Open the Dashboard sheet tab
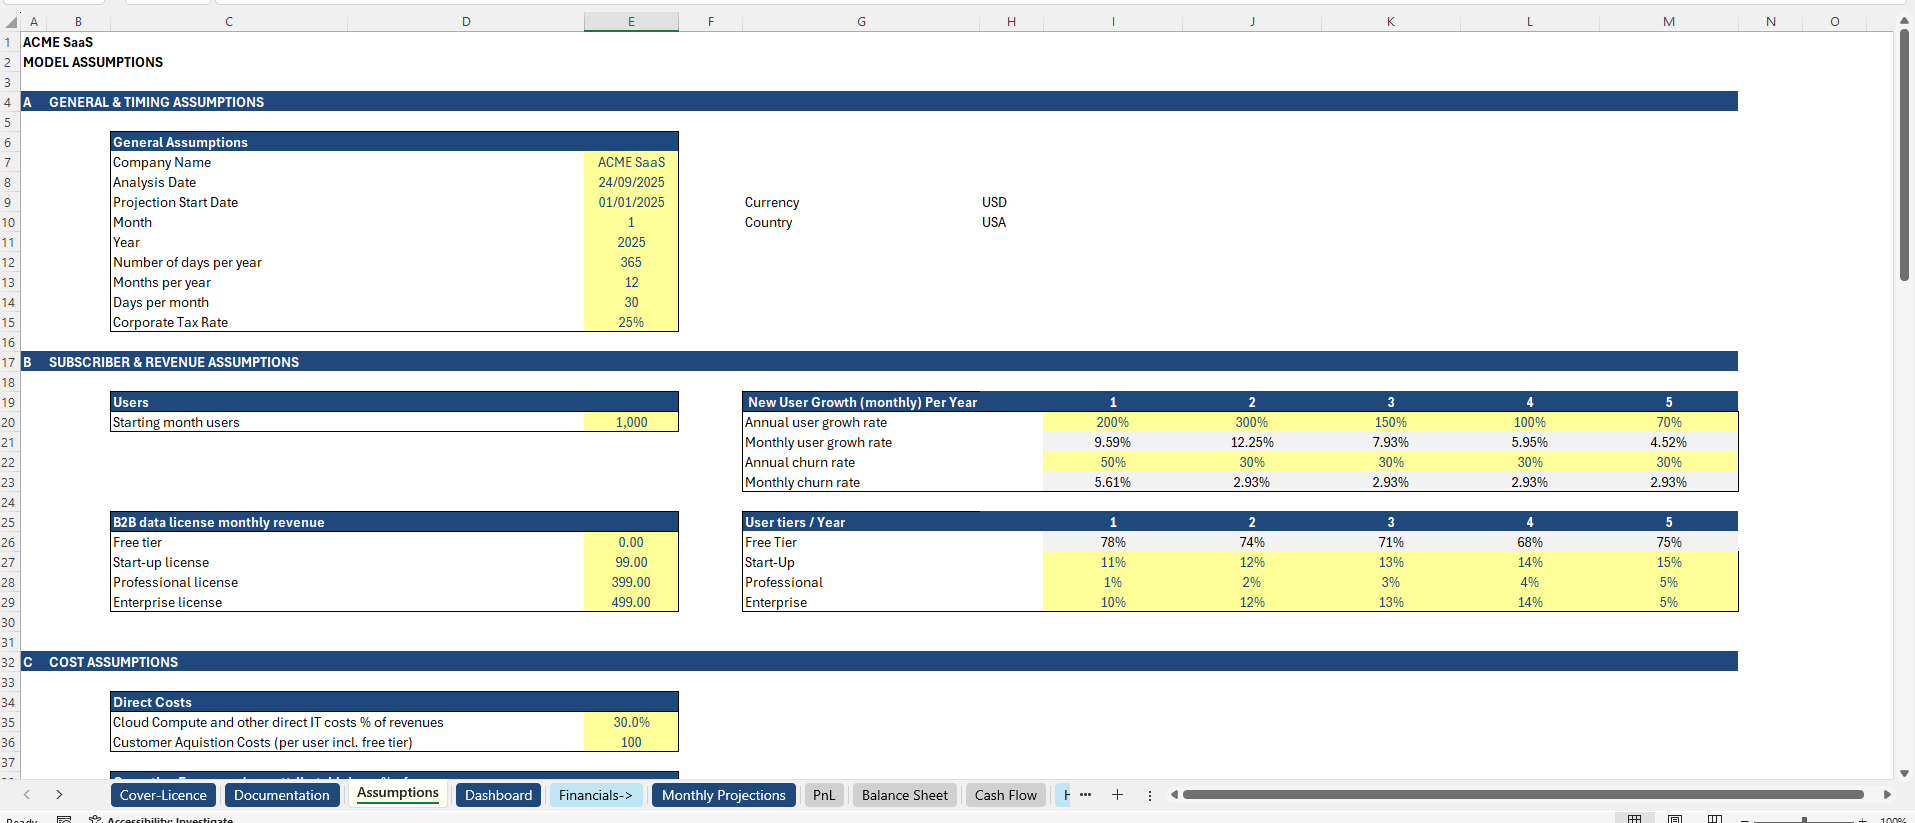Viewport: 1915px width, 823px height. [x=498, y=795]
